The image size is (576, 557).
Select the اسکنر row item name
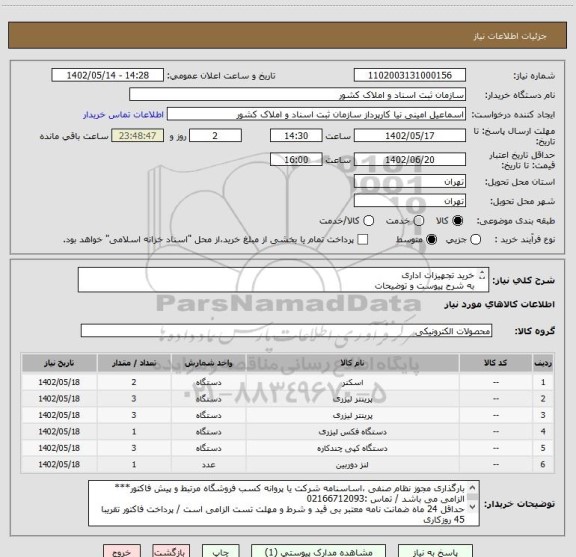click(x=352, y=382)
